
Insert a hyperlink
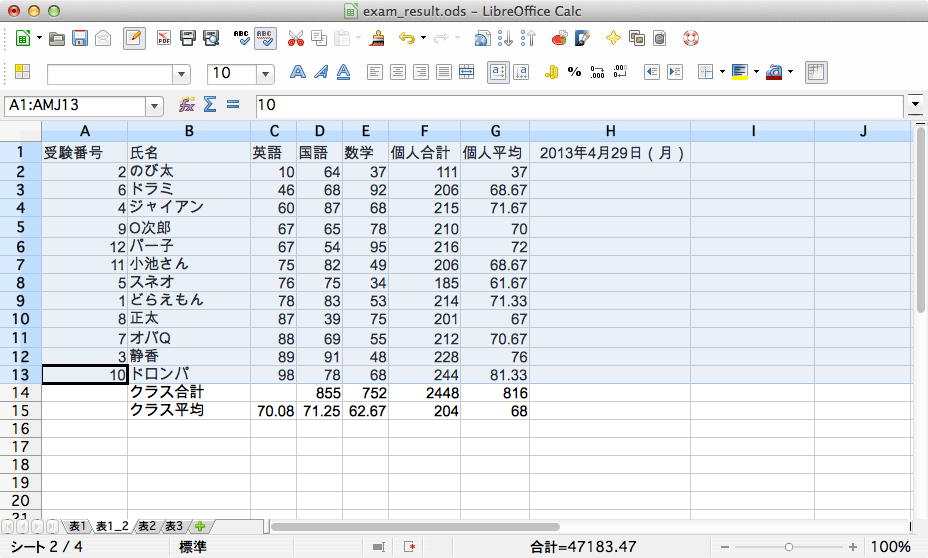coord(482,39)
